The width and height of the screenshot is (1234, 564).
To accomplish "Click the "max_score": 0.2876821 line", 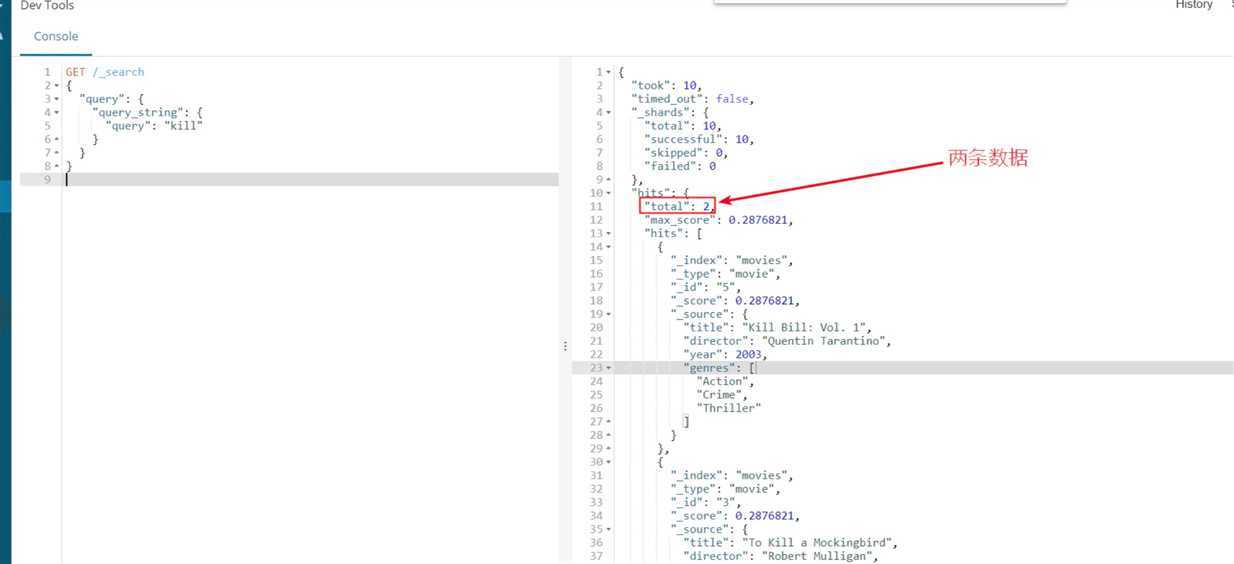I will point(719,220).
